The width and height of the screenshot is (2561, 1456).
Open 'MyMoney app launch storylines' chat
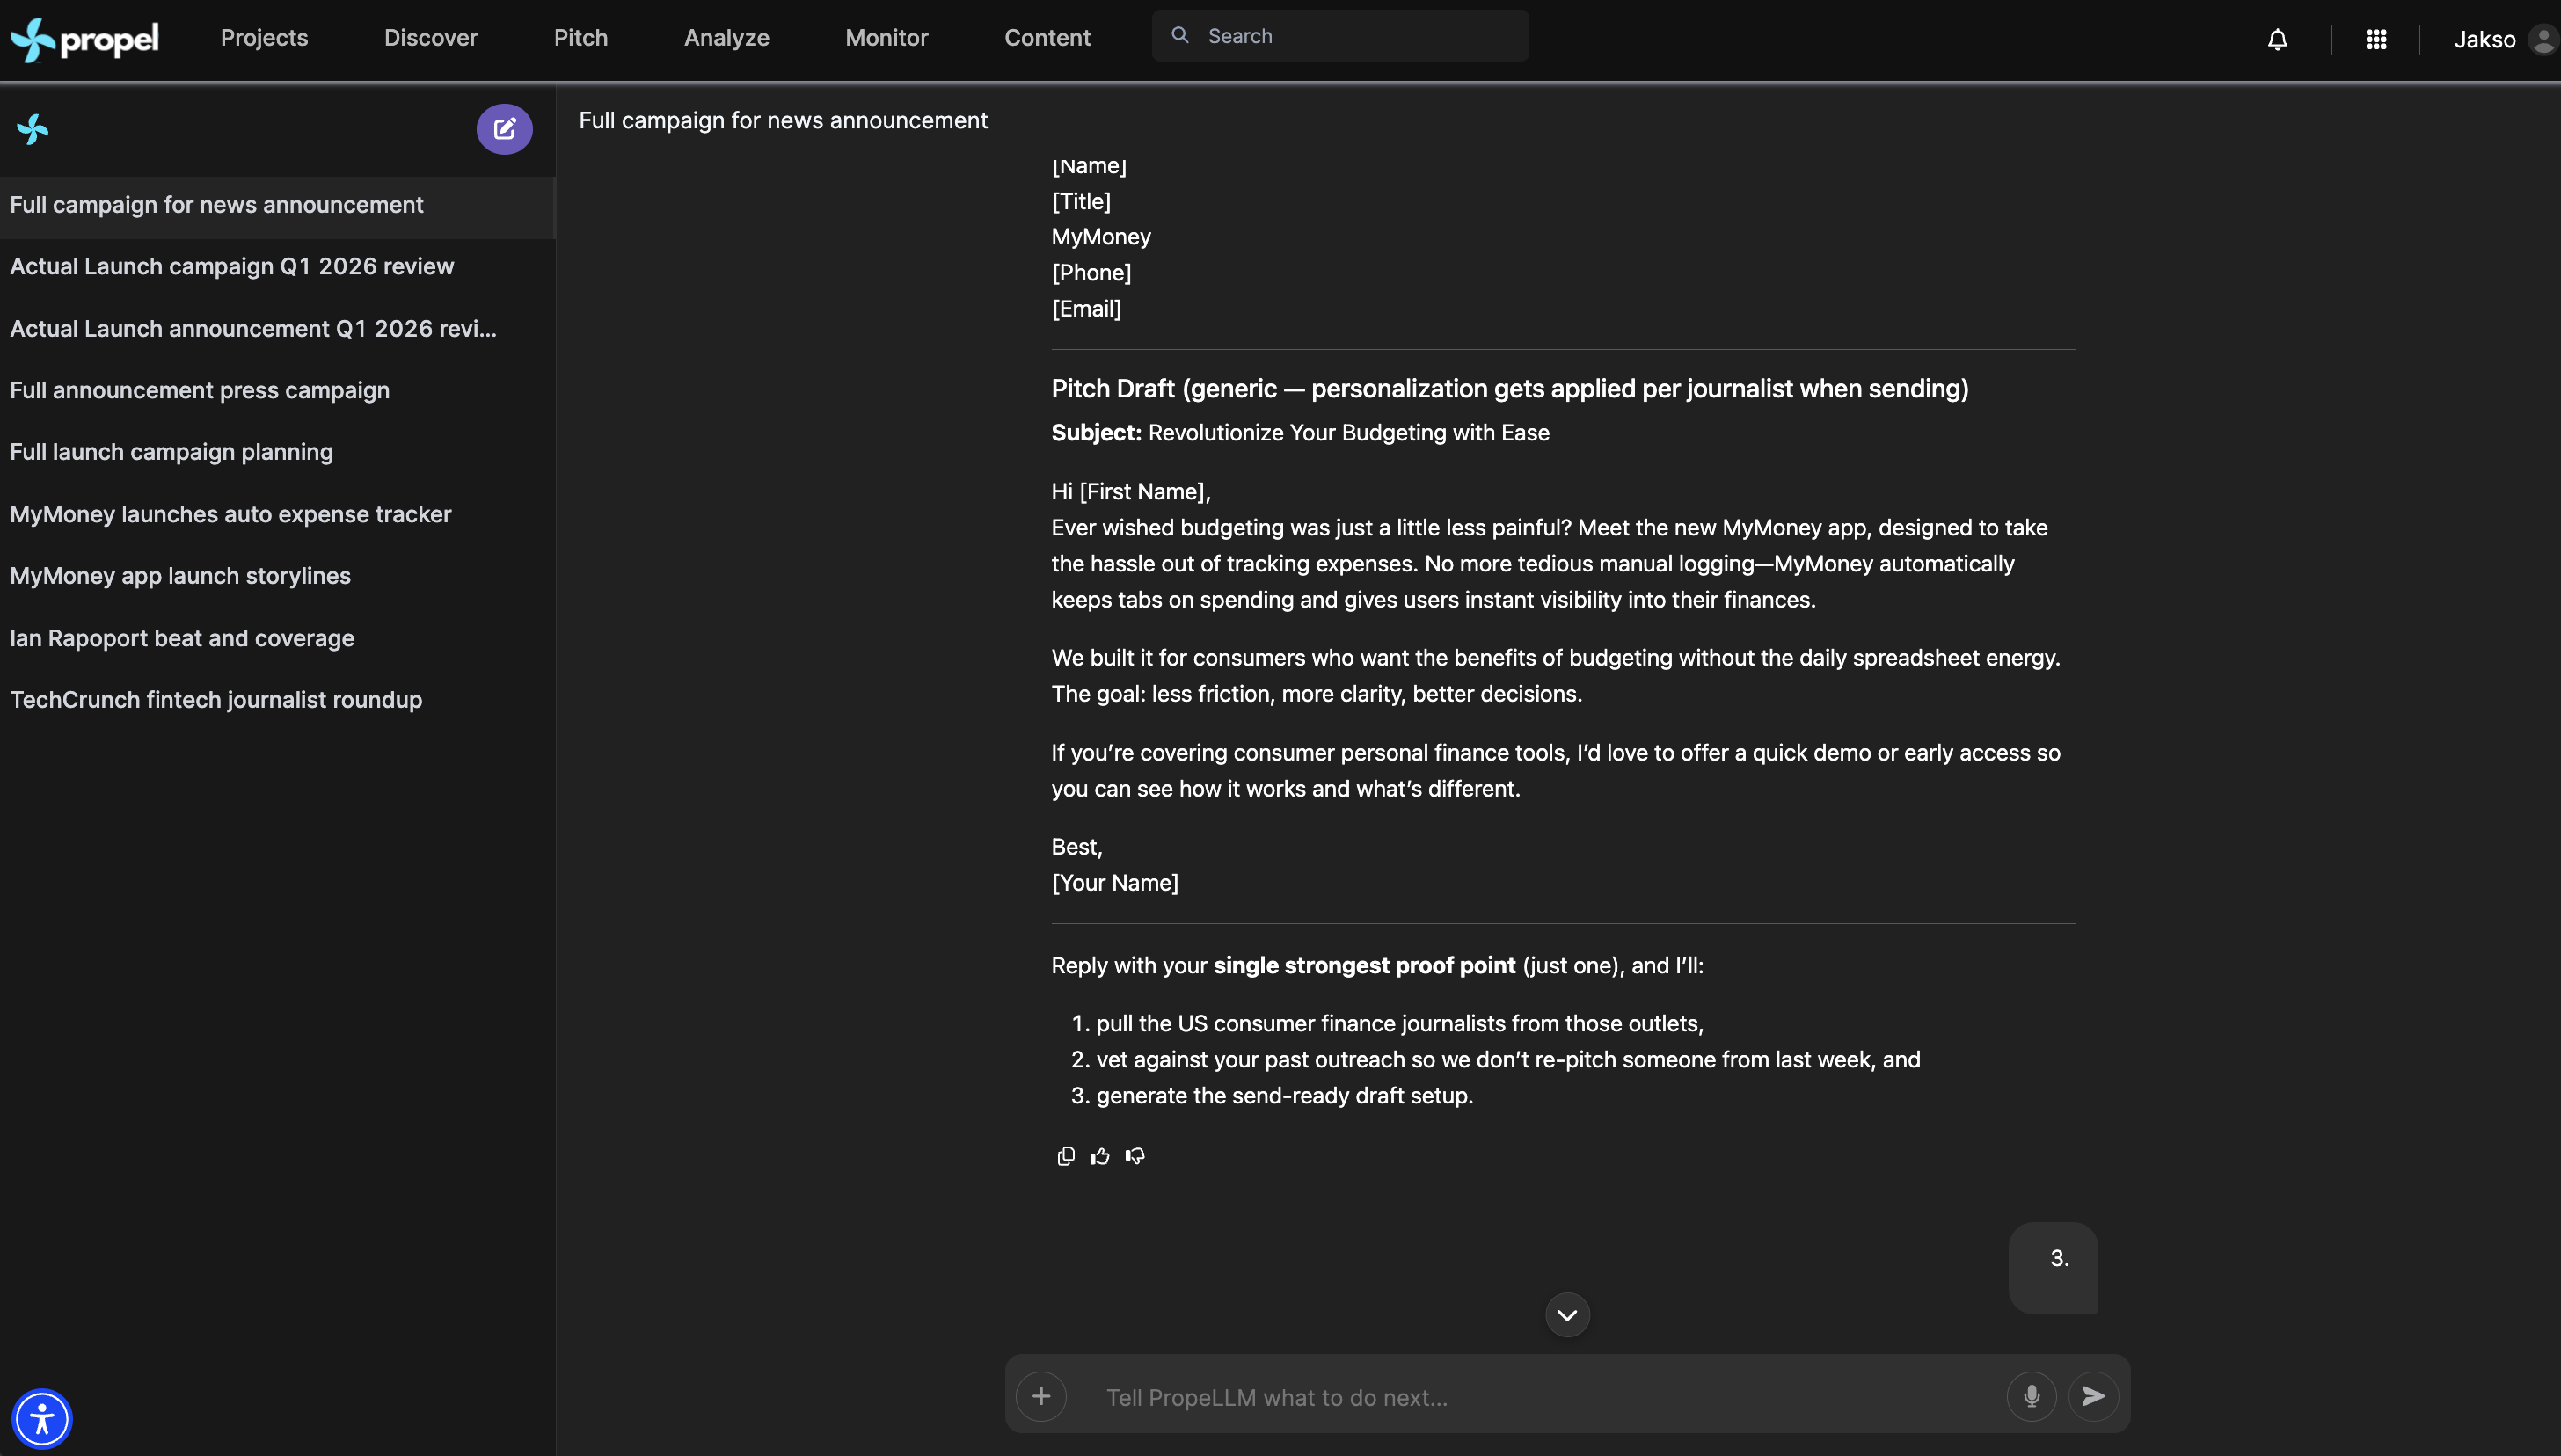coord(180,576)
